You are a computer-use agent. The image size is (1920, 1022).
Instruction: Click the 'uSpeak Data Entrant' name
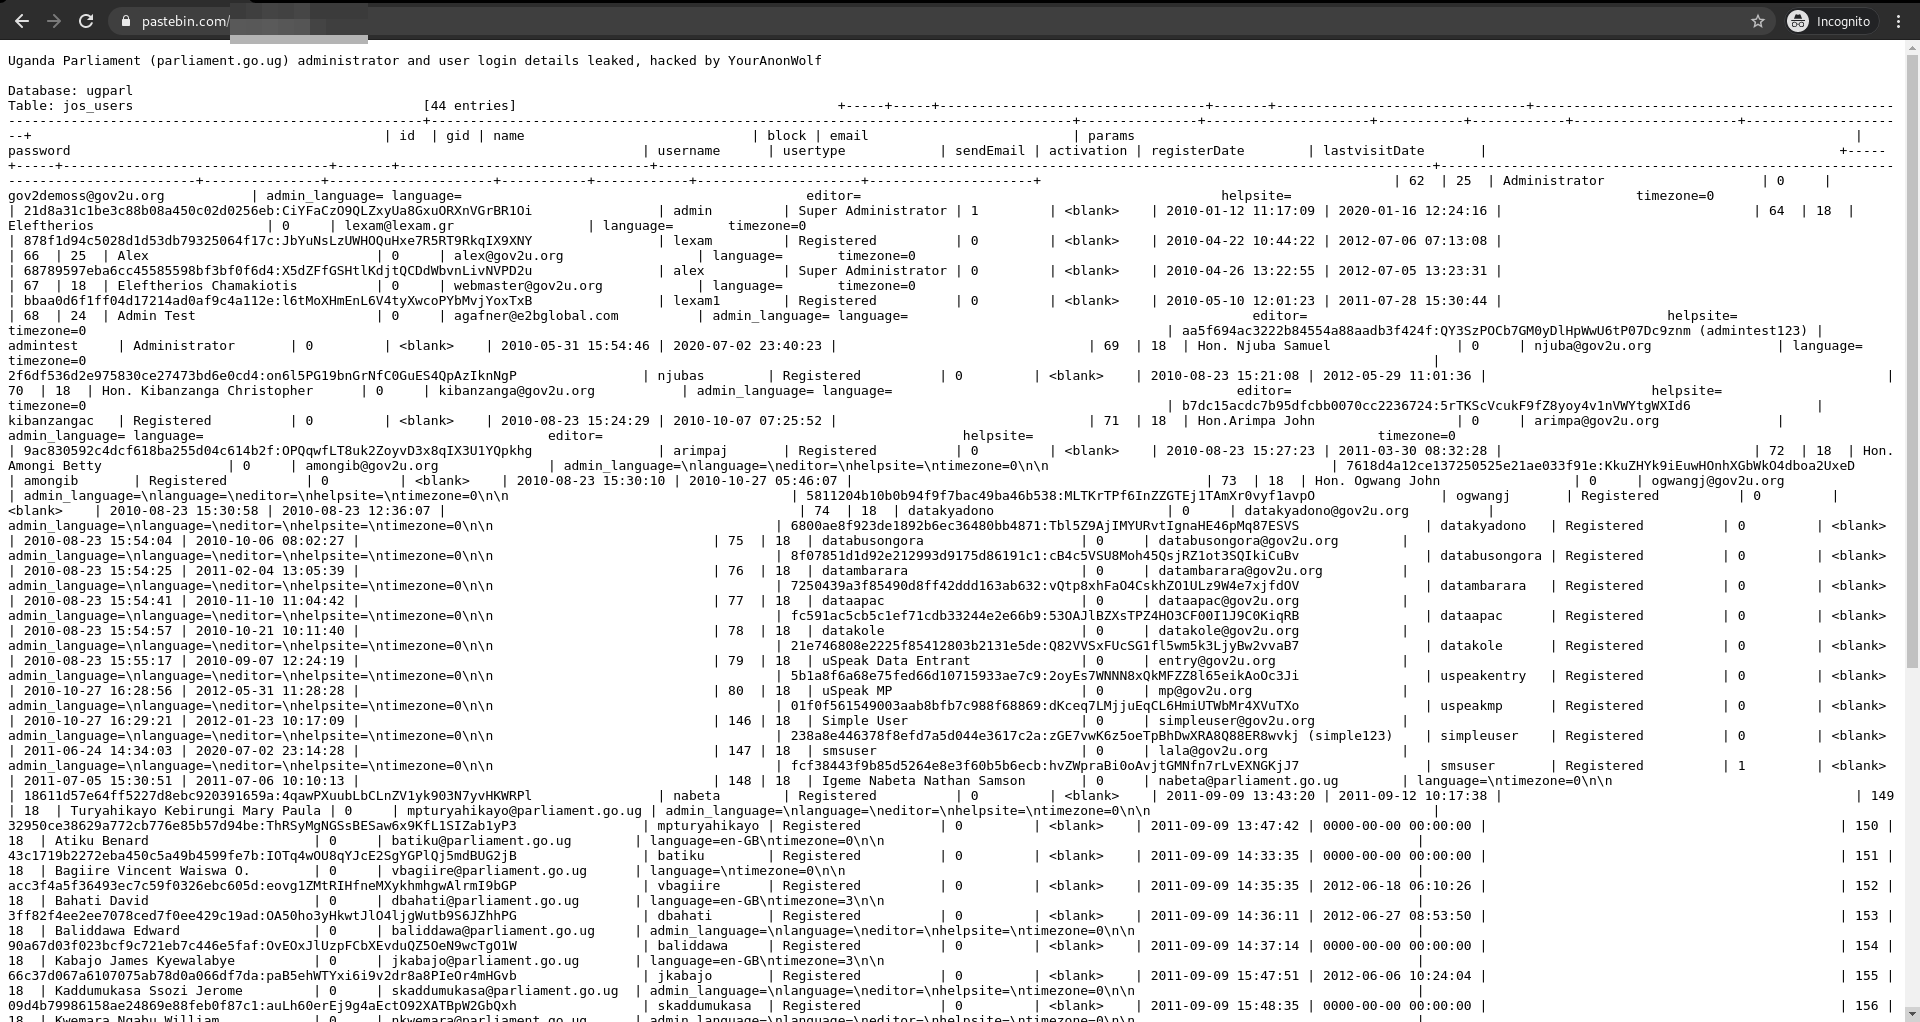(x=896, y=661)
